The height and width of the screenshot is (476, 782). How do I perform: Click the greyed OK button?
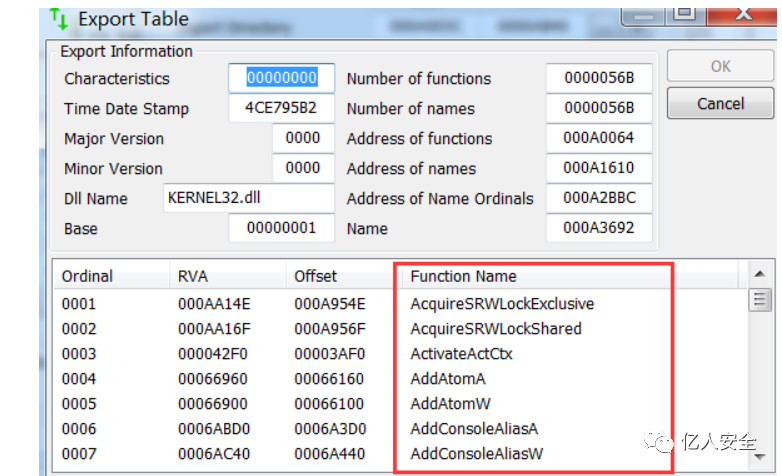pyautogui.click(x=720, y=66)
